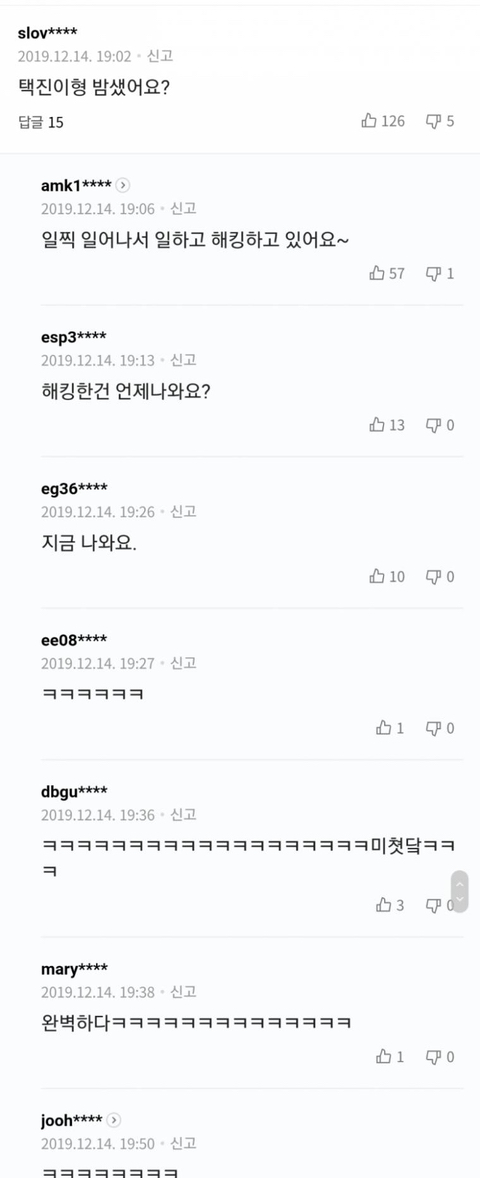Like eg36**** reply '지금 나와요.'
480x1178 pixels.
pos(387,577)
